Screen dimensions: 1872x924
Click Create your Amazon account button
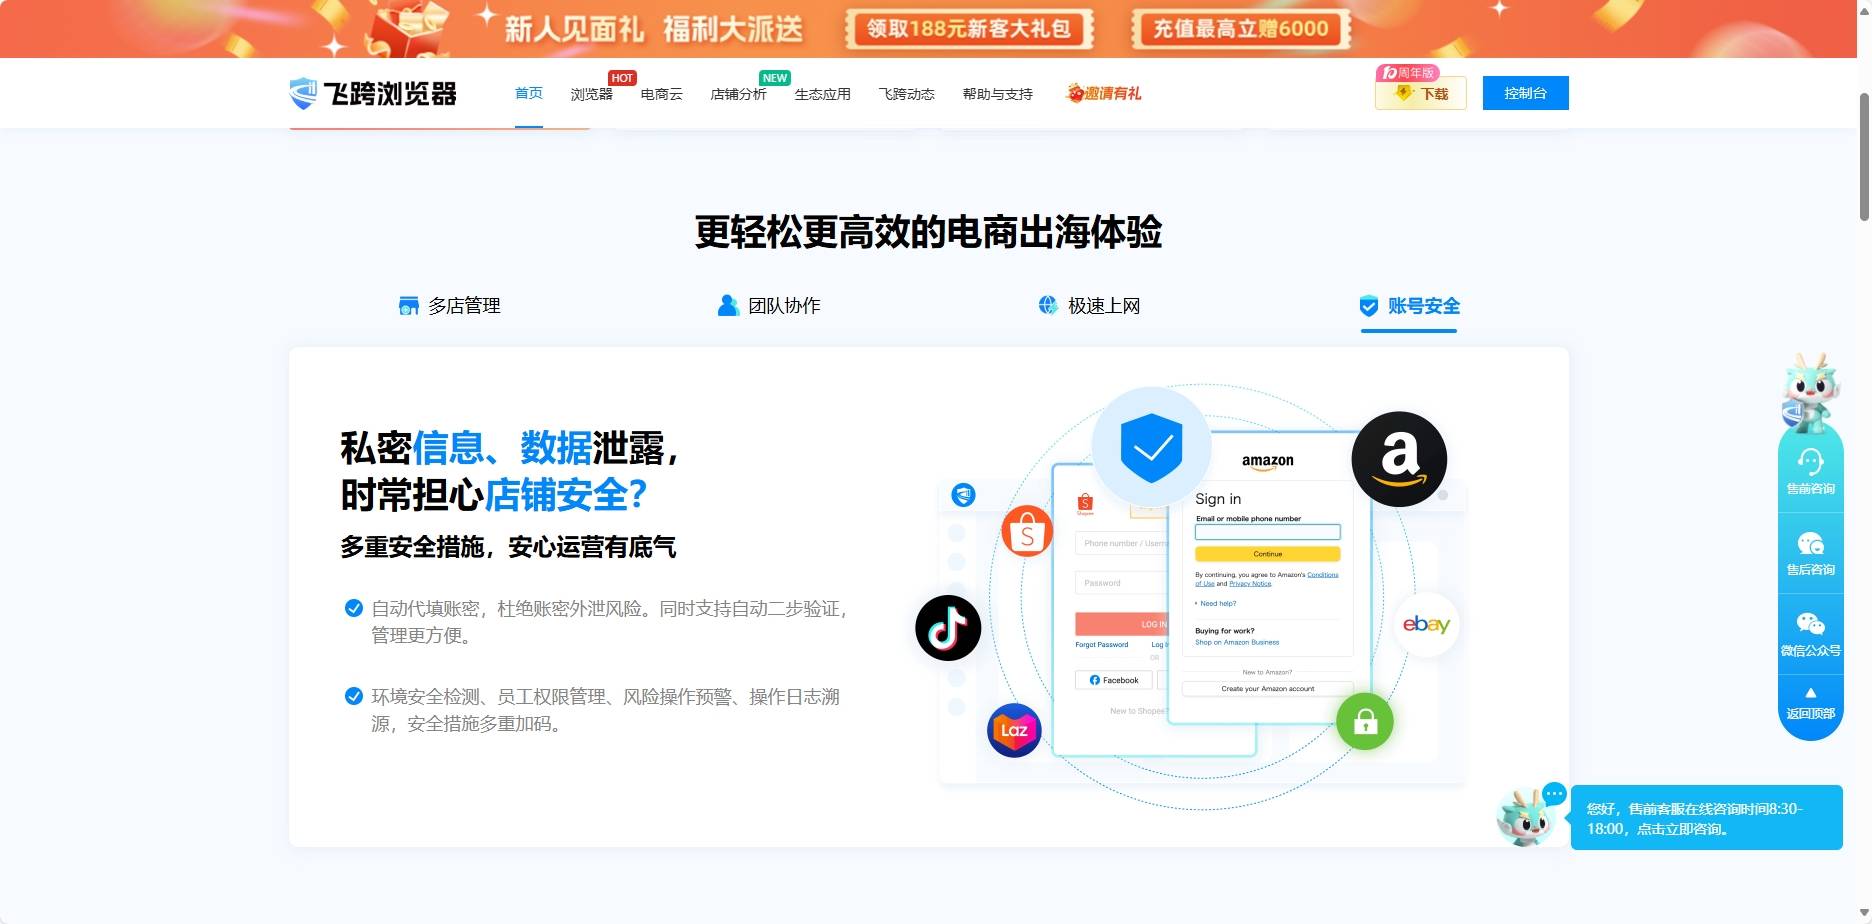(1267, 689)
